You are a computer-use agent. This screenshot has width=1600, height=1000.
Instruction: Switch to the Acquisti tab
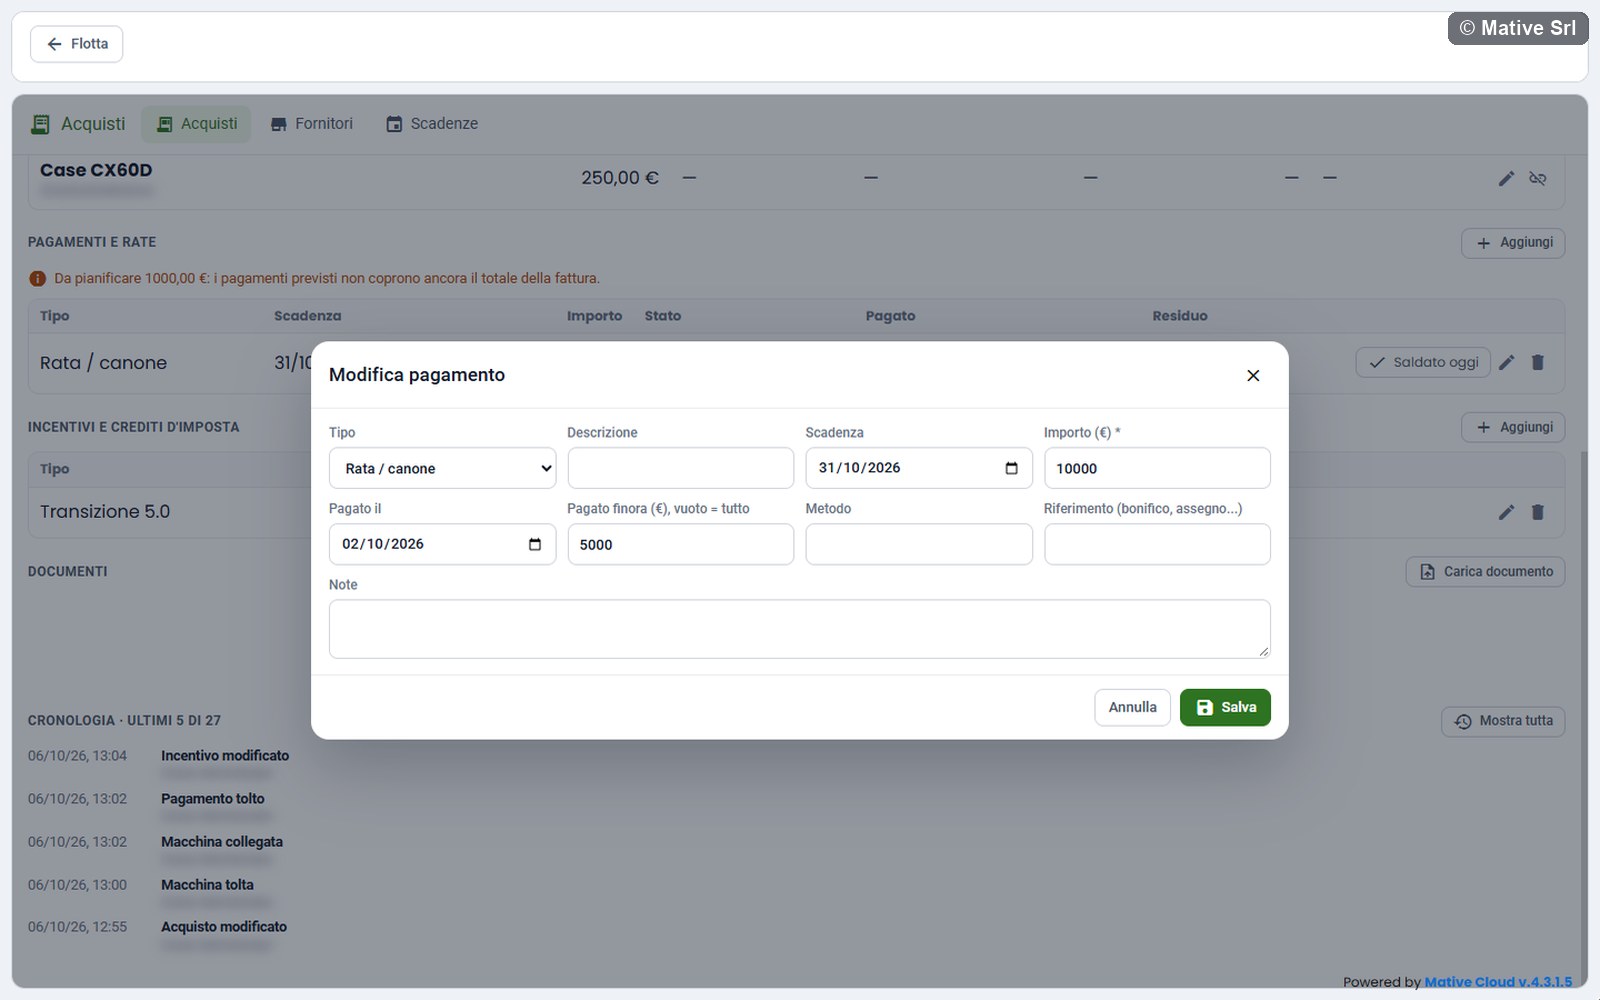point(196,124)
